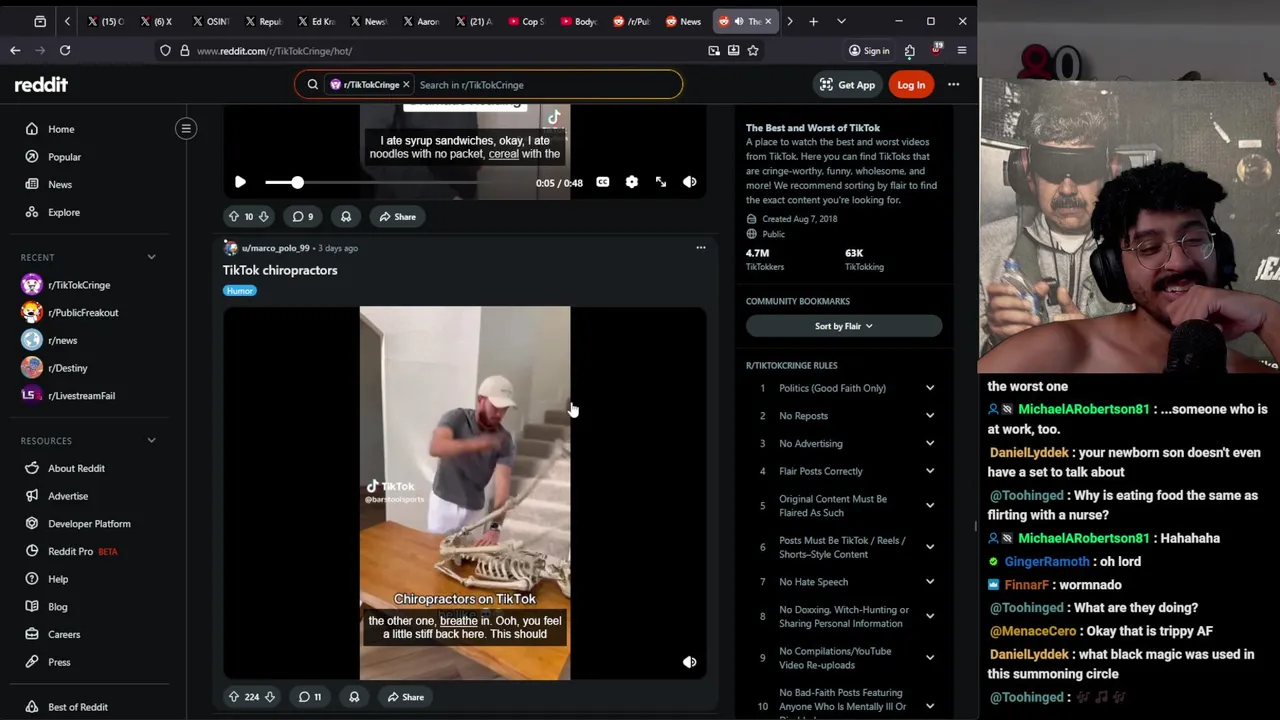Play the top video
The height and width of the screenshot is (720, 1280).
(240, 182)
